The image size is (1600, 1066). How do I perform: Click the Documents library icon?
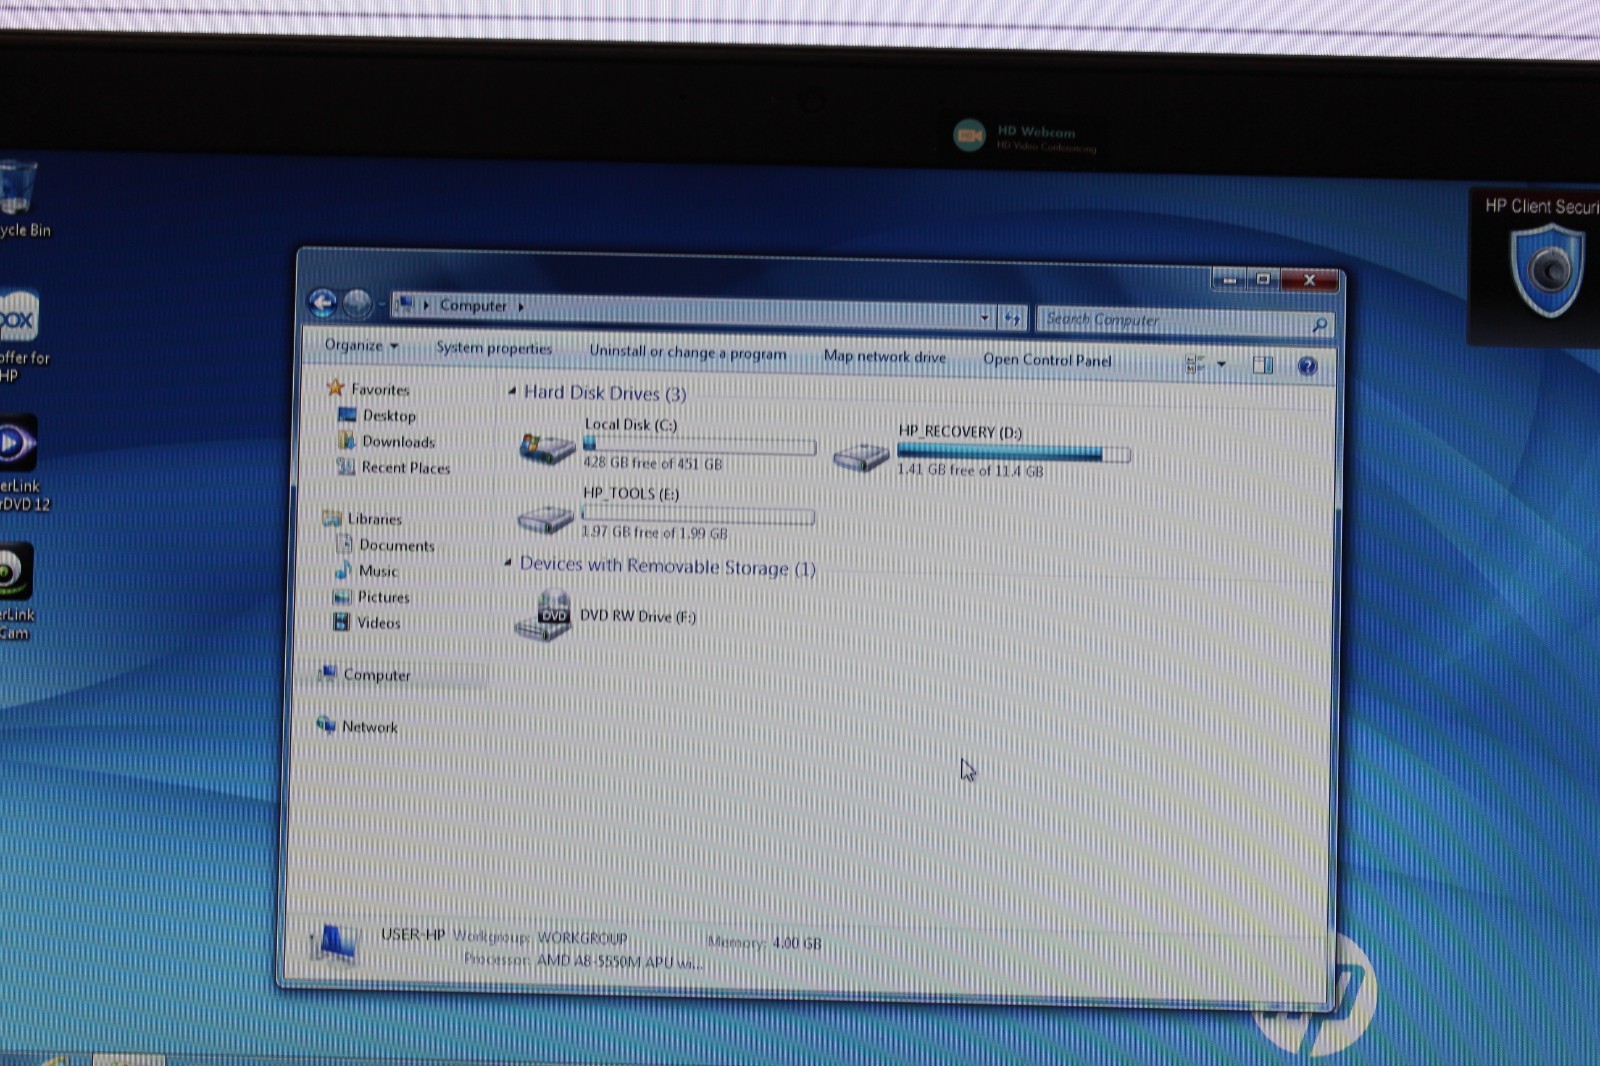click(x=344, y=544)
